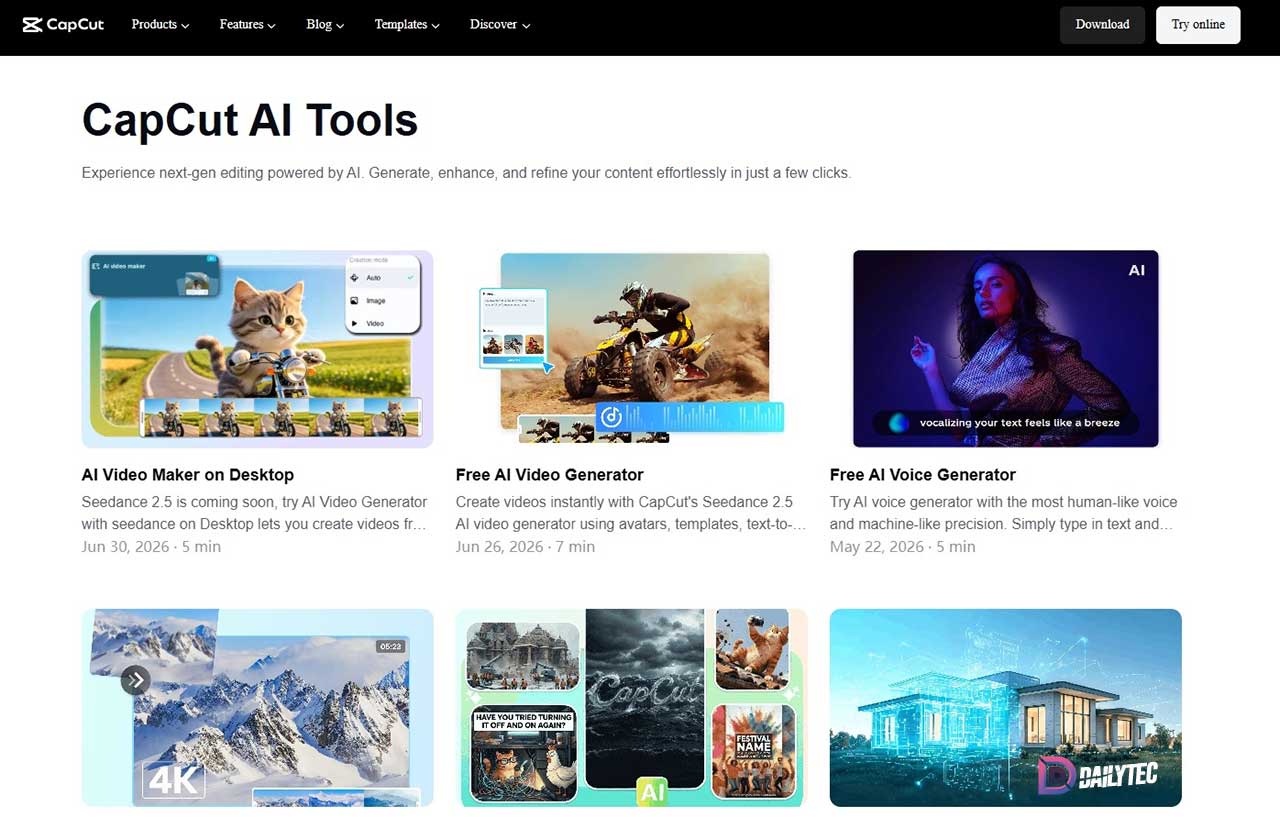Open Free AI Voice Generator article title
The height and width of the screenshot is (817, 1280).
tap(922, 475)
